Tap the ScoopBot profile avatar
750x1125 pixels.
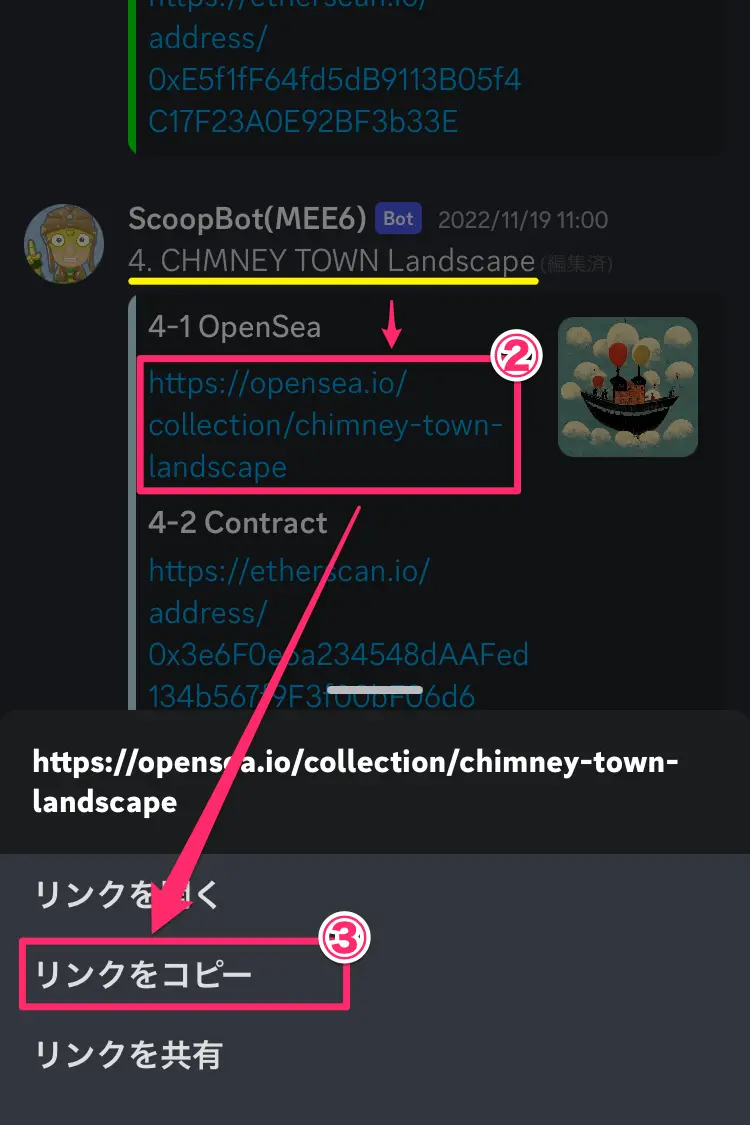click(x=64, y=244)
